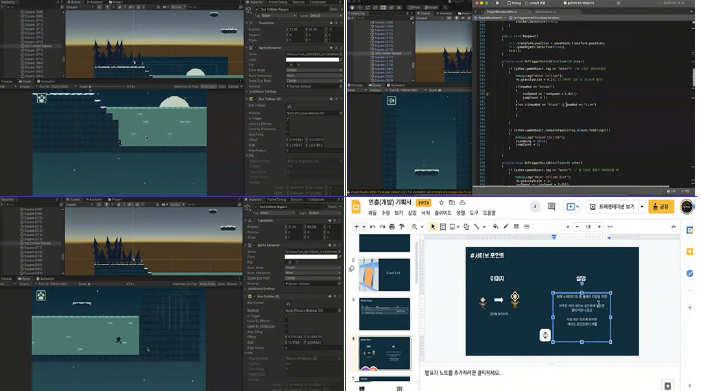
Task: Click the Color swatch in the top-left Sprite Renderer
Action: [x=312, y=59]
